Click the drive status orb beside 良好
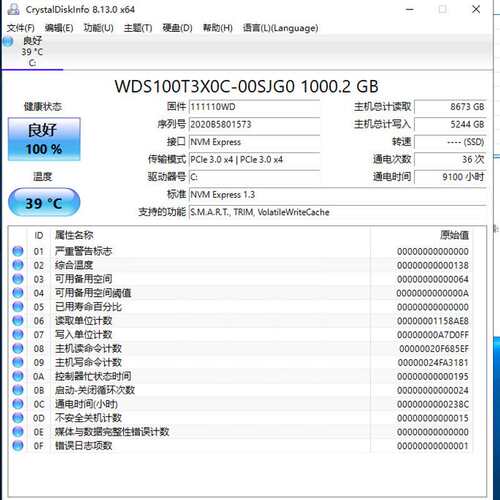500x500 pixels. [x=8, y=41]
